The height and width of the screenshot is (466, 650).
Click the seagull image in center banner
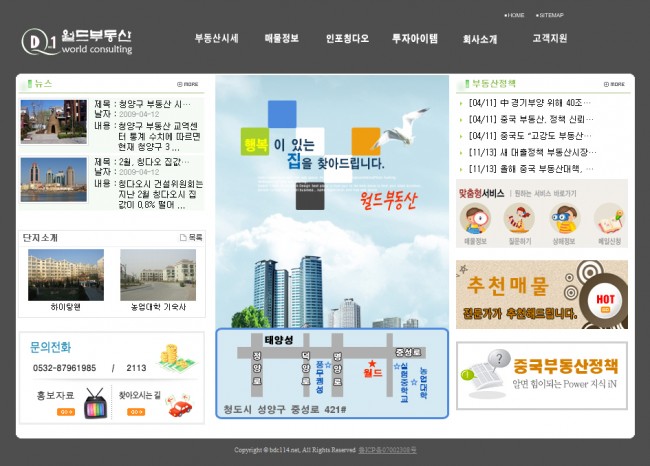tap(400, 128)
